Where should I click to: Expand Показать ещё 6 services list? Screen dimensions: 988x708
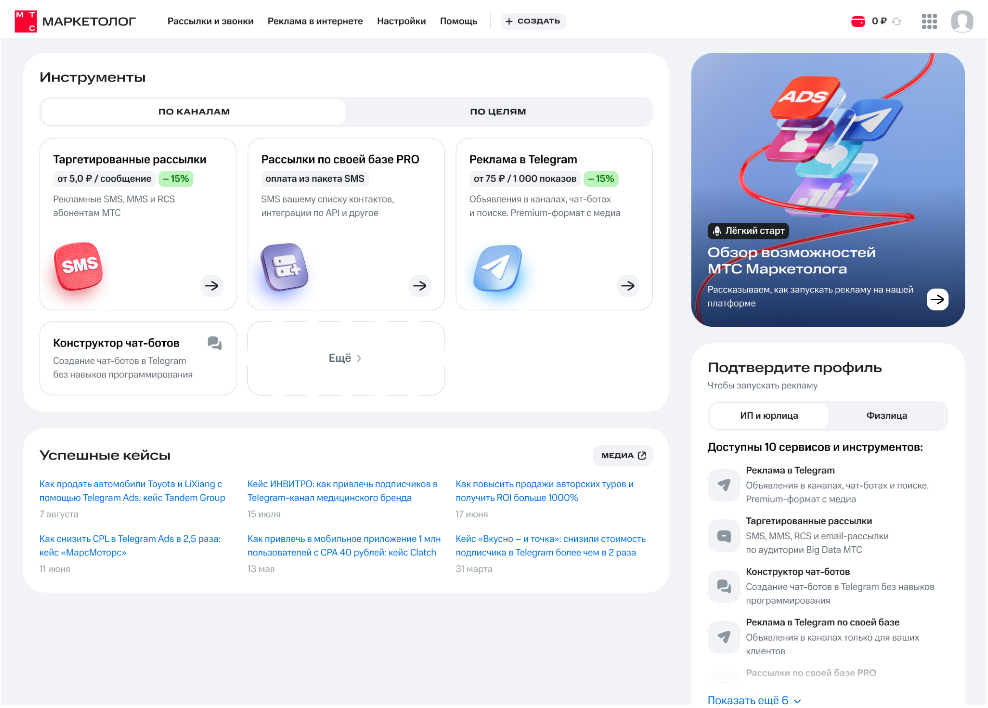(754, 700)
